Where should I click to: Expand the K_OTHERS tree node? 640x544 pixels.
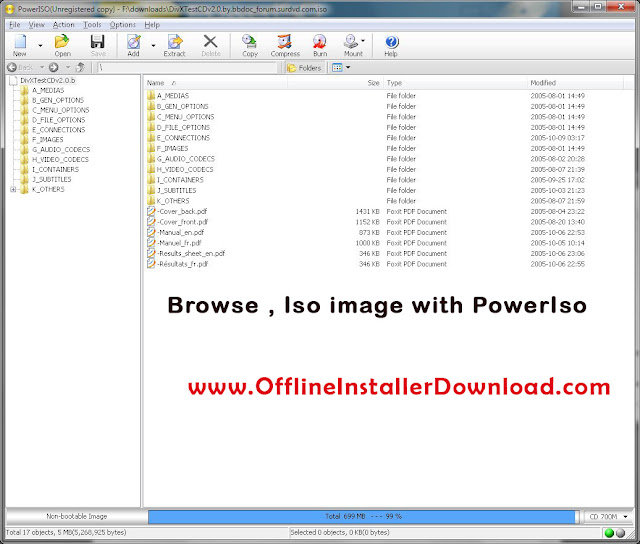click(x=13, y=189)
